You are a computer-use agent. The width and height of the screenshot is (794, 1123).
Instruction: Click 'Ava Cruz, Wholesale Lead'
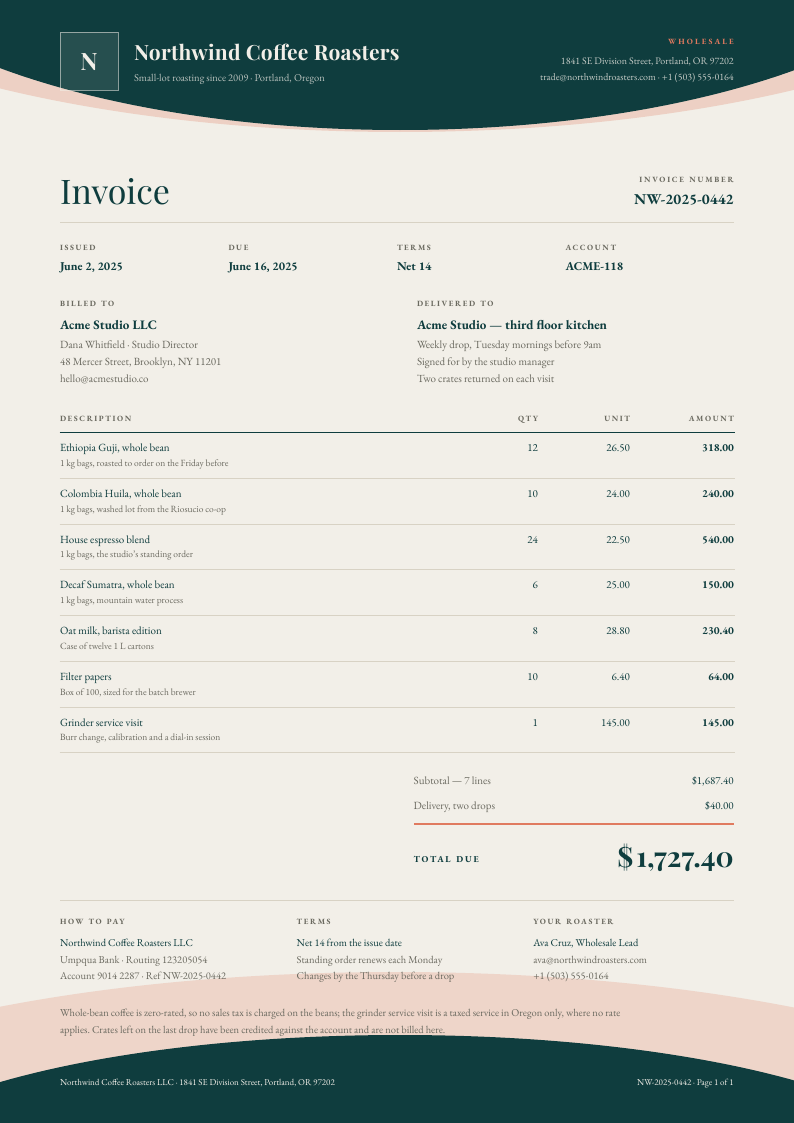point(586,943)
